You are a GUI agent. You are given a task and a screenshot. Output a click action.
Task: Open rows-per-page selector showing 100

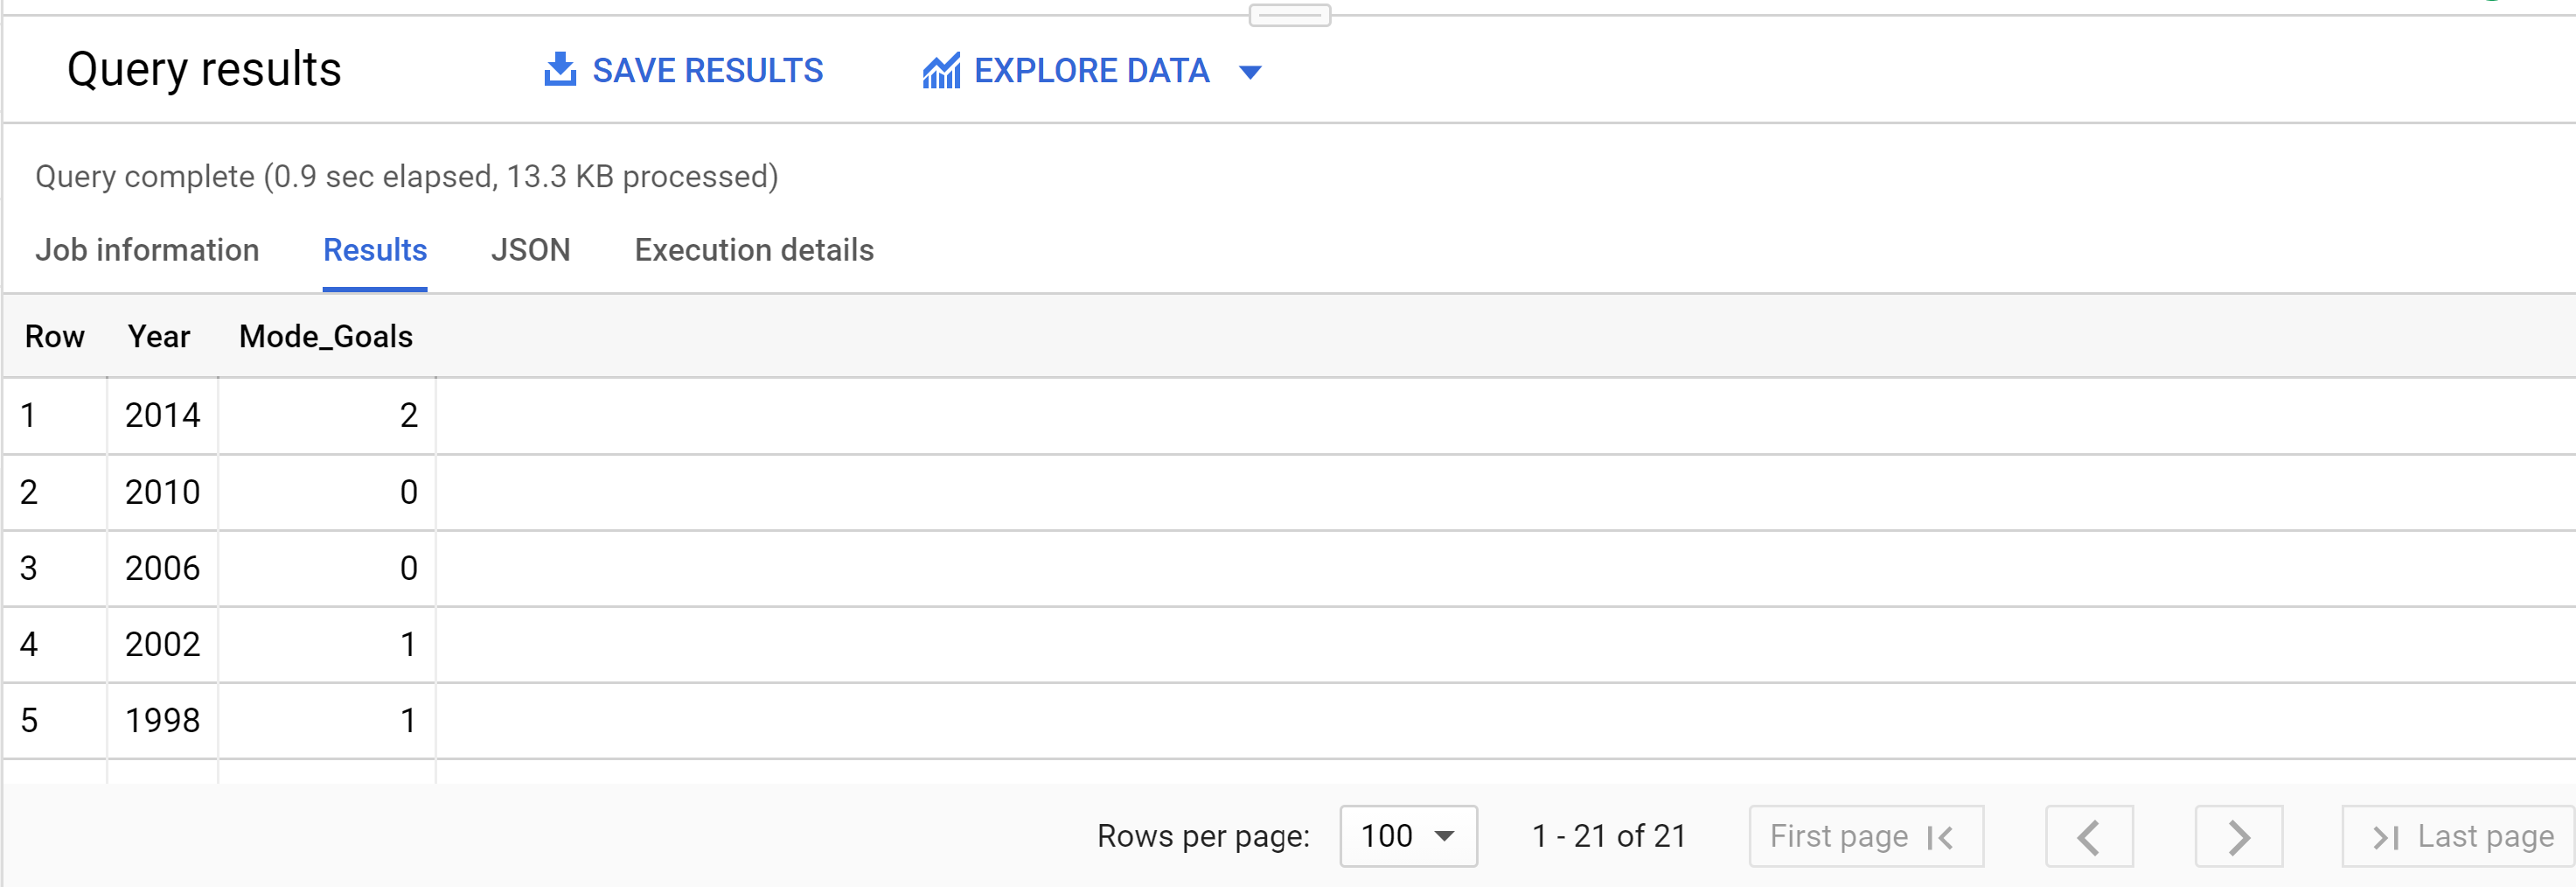tap(1408, 836)
